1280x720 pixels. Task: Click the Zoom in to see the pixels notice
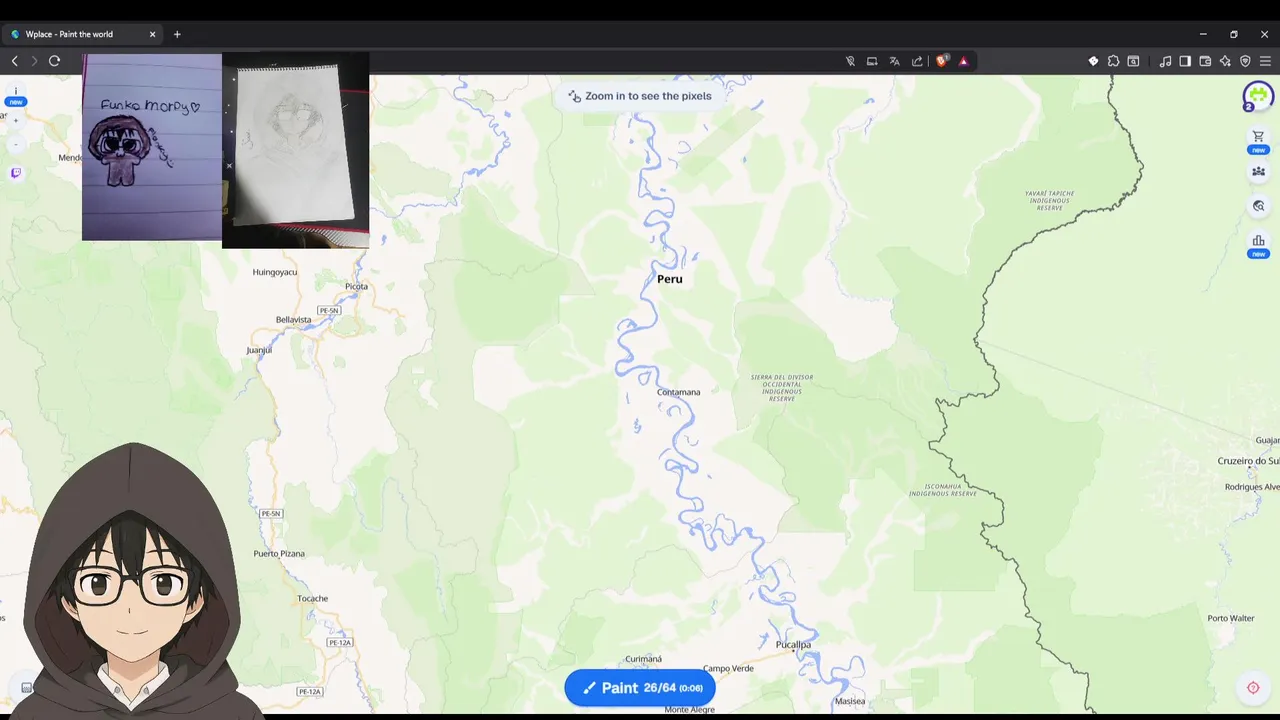[x=640, y=96]
